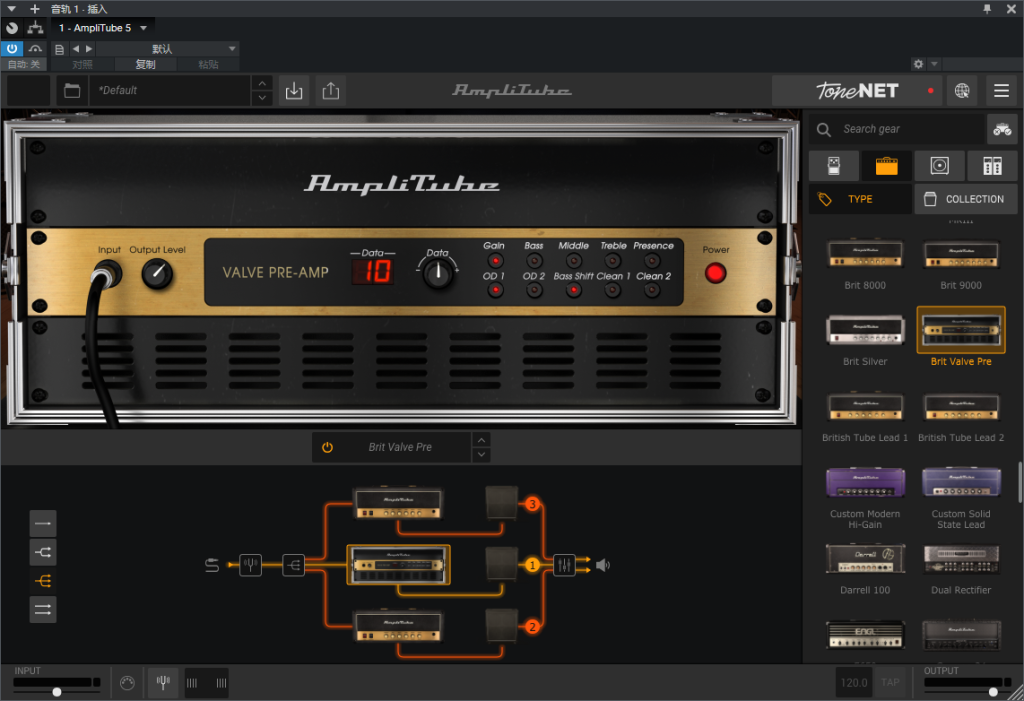Choose the parallel dual chain layout
1024x701 pixels.
(x=43, y=610)
